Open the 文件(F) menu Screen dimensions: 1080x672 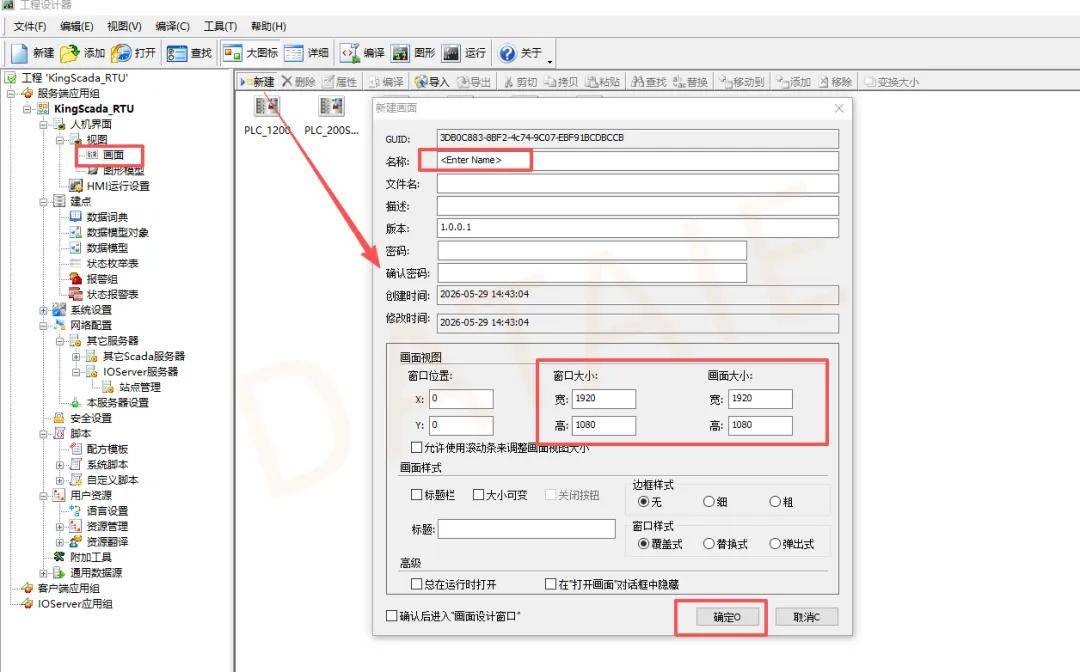tap(30, 26)
